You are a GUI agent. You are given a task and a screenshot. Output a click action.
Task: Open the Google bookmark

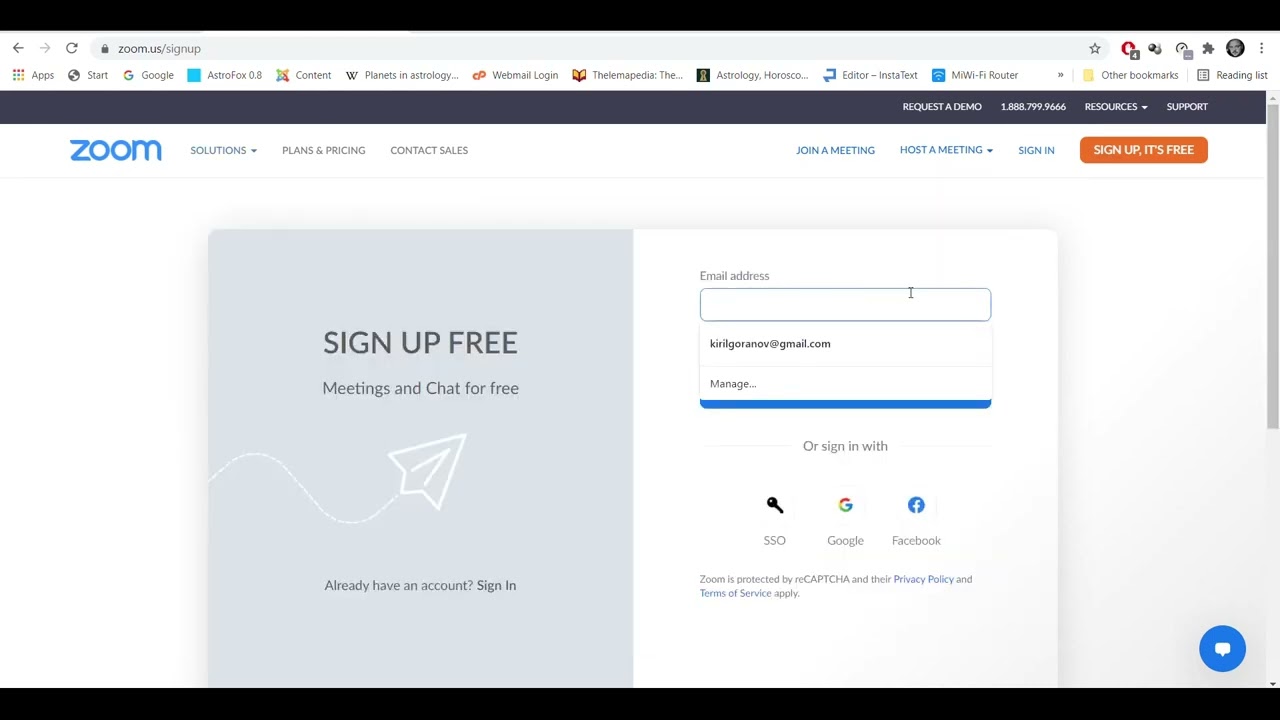coord(148,75)
